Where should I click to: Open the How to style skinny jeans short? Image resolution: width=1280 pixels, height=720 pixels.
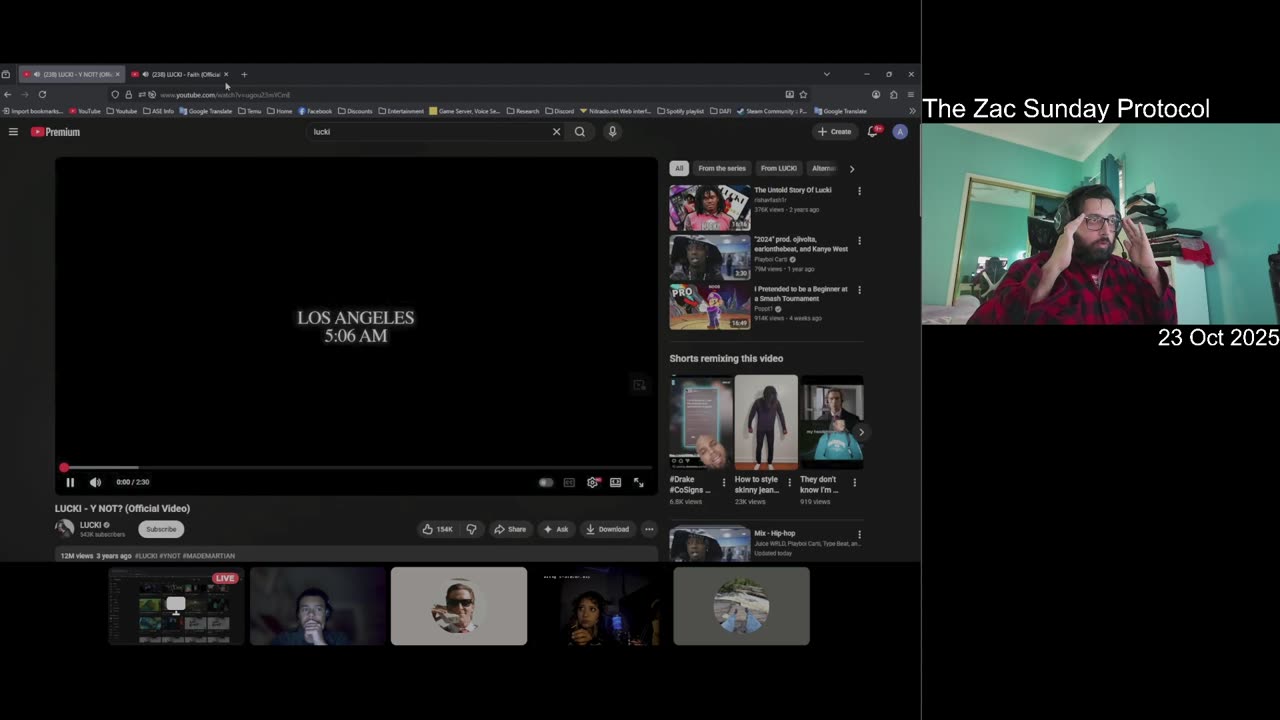pyautogui.click(x=766, y=422)
